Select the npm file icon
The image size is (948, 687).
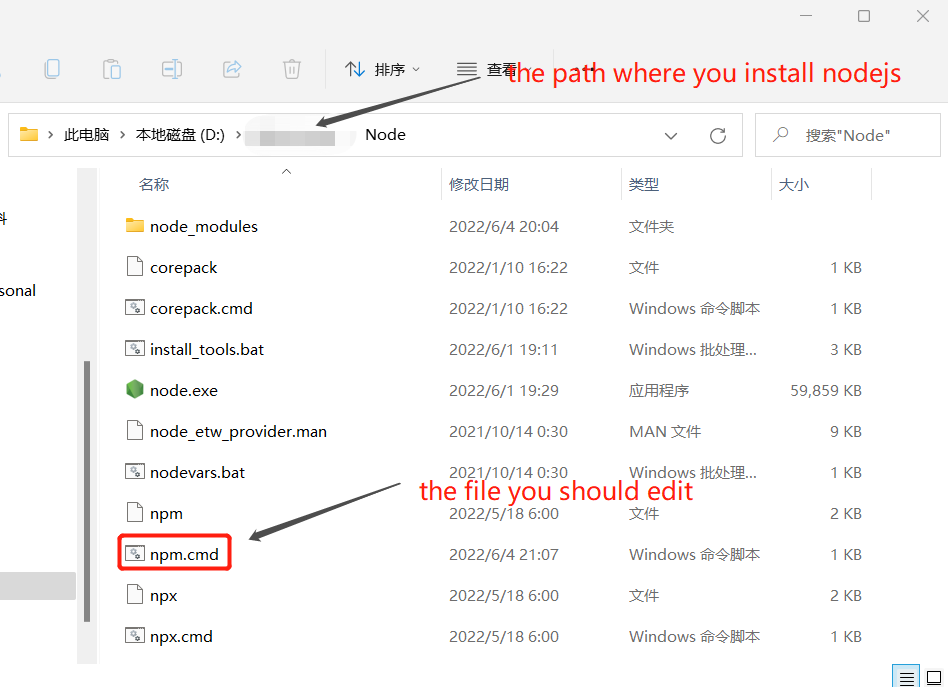(134, 513)
